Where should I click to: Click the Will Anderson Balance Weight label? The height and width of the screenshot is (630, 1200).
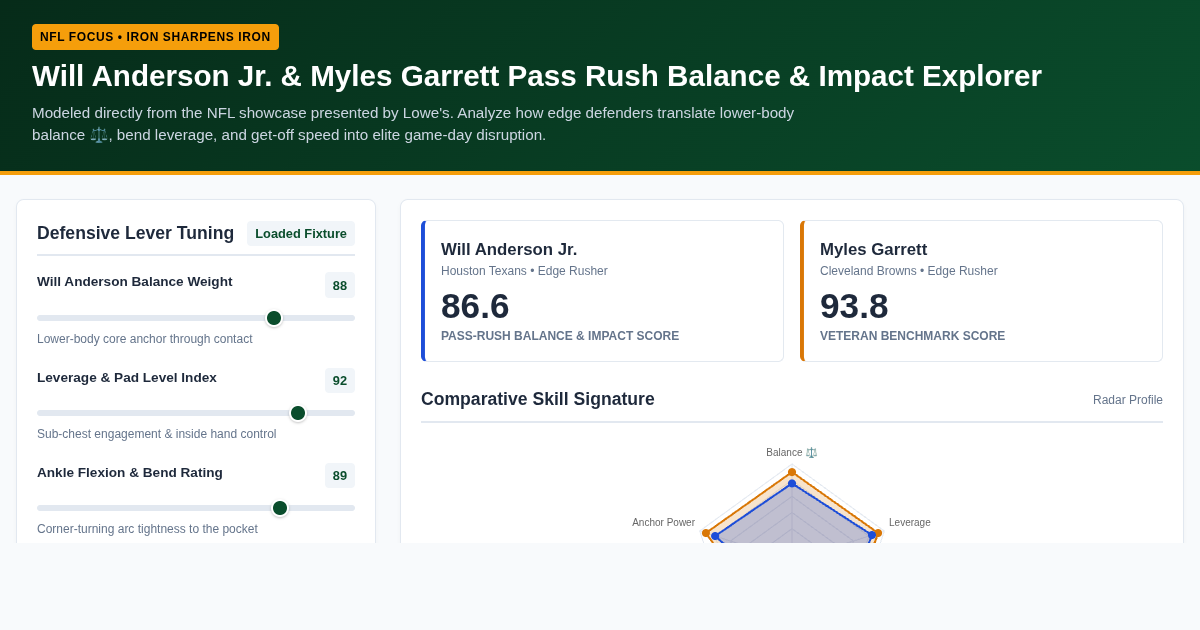pos(135,282)
